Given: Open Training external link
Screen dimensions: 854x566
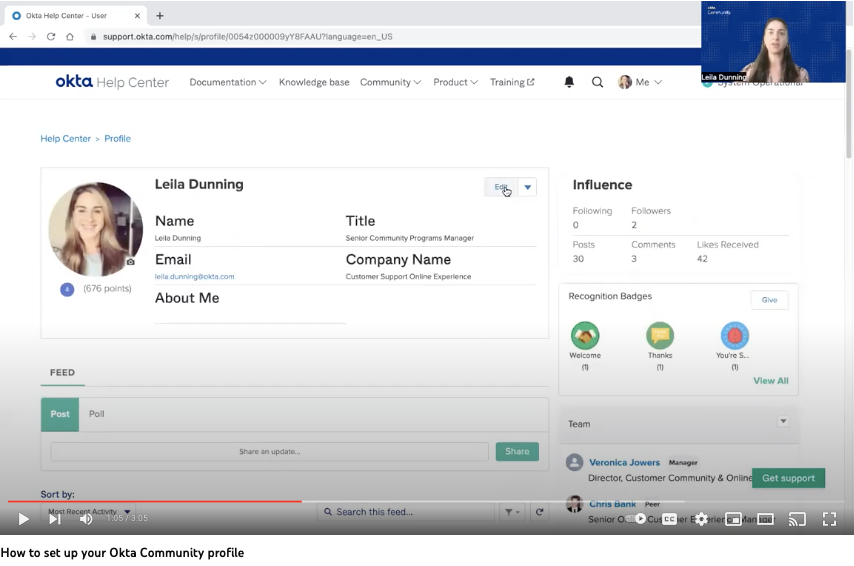Looking at the screenshot, I should 511,82.
